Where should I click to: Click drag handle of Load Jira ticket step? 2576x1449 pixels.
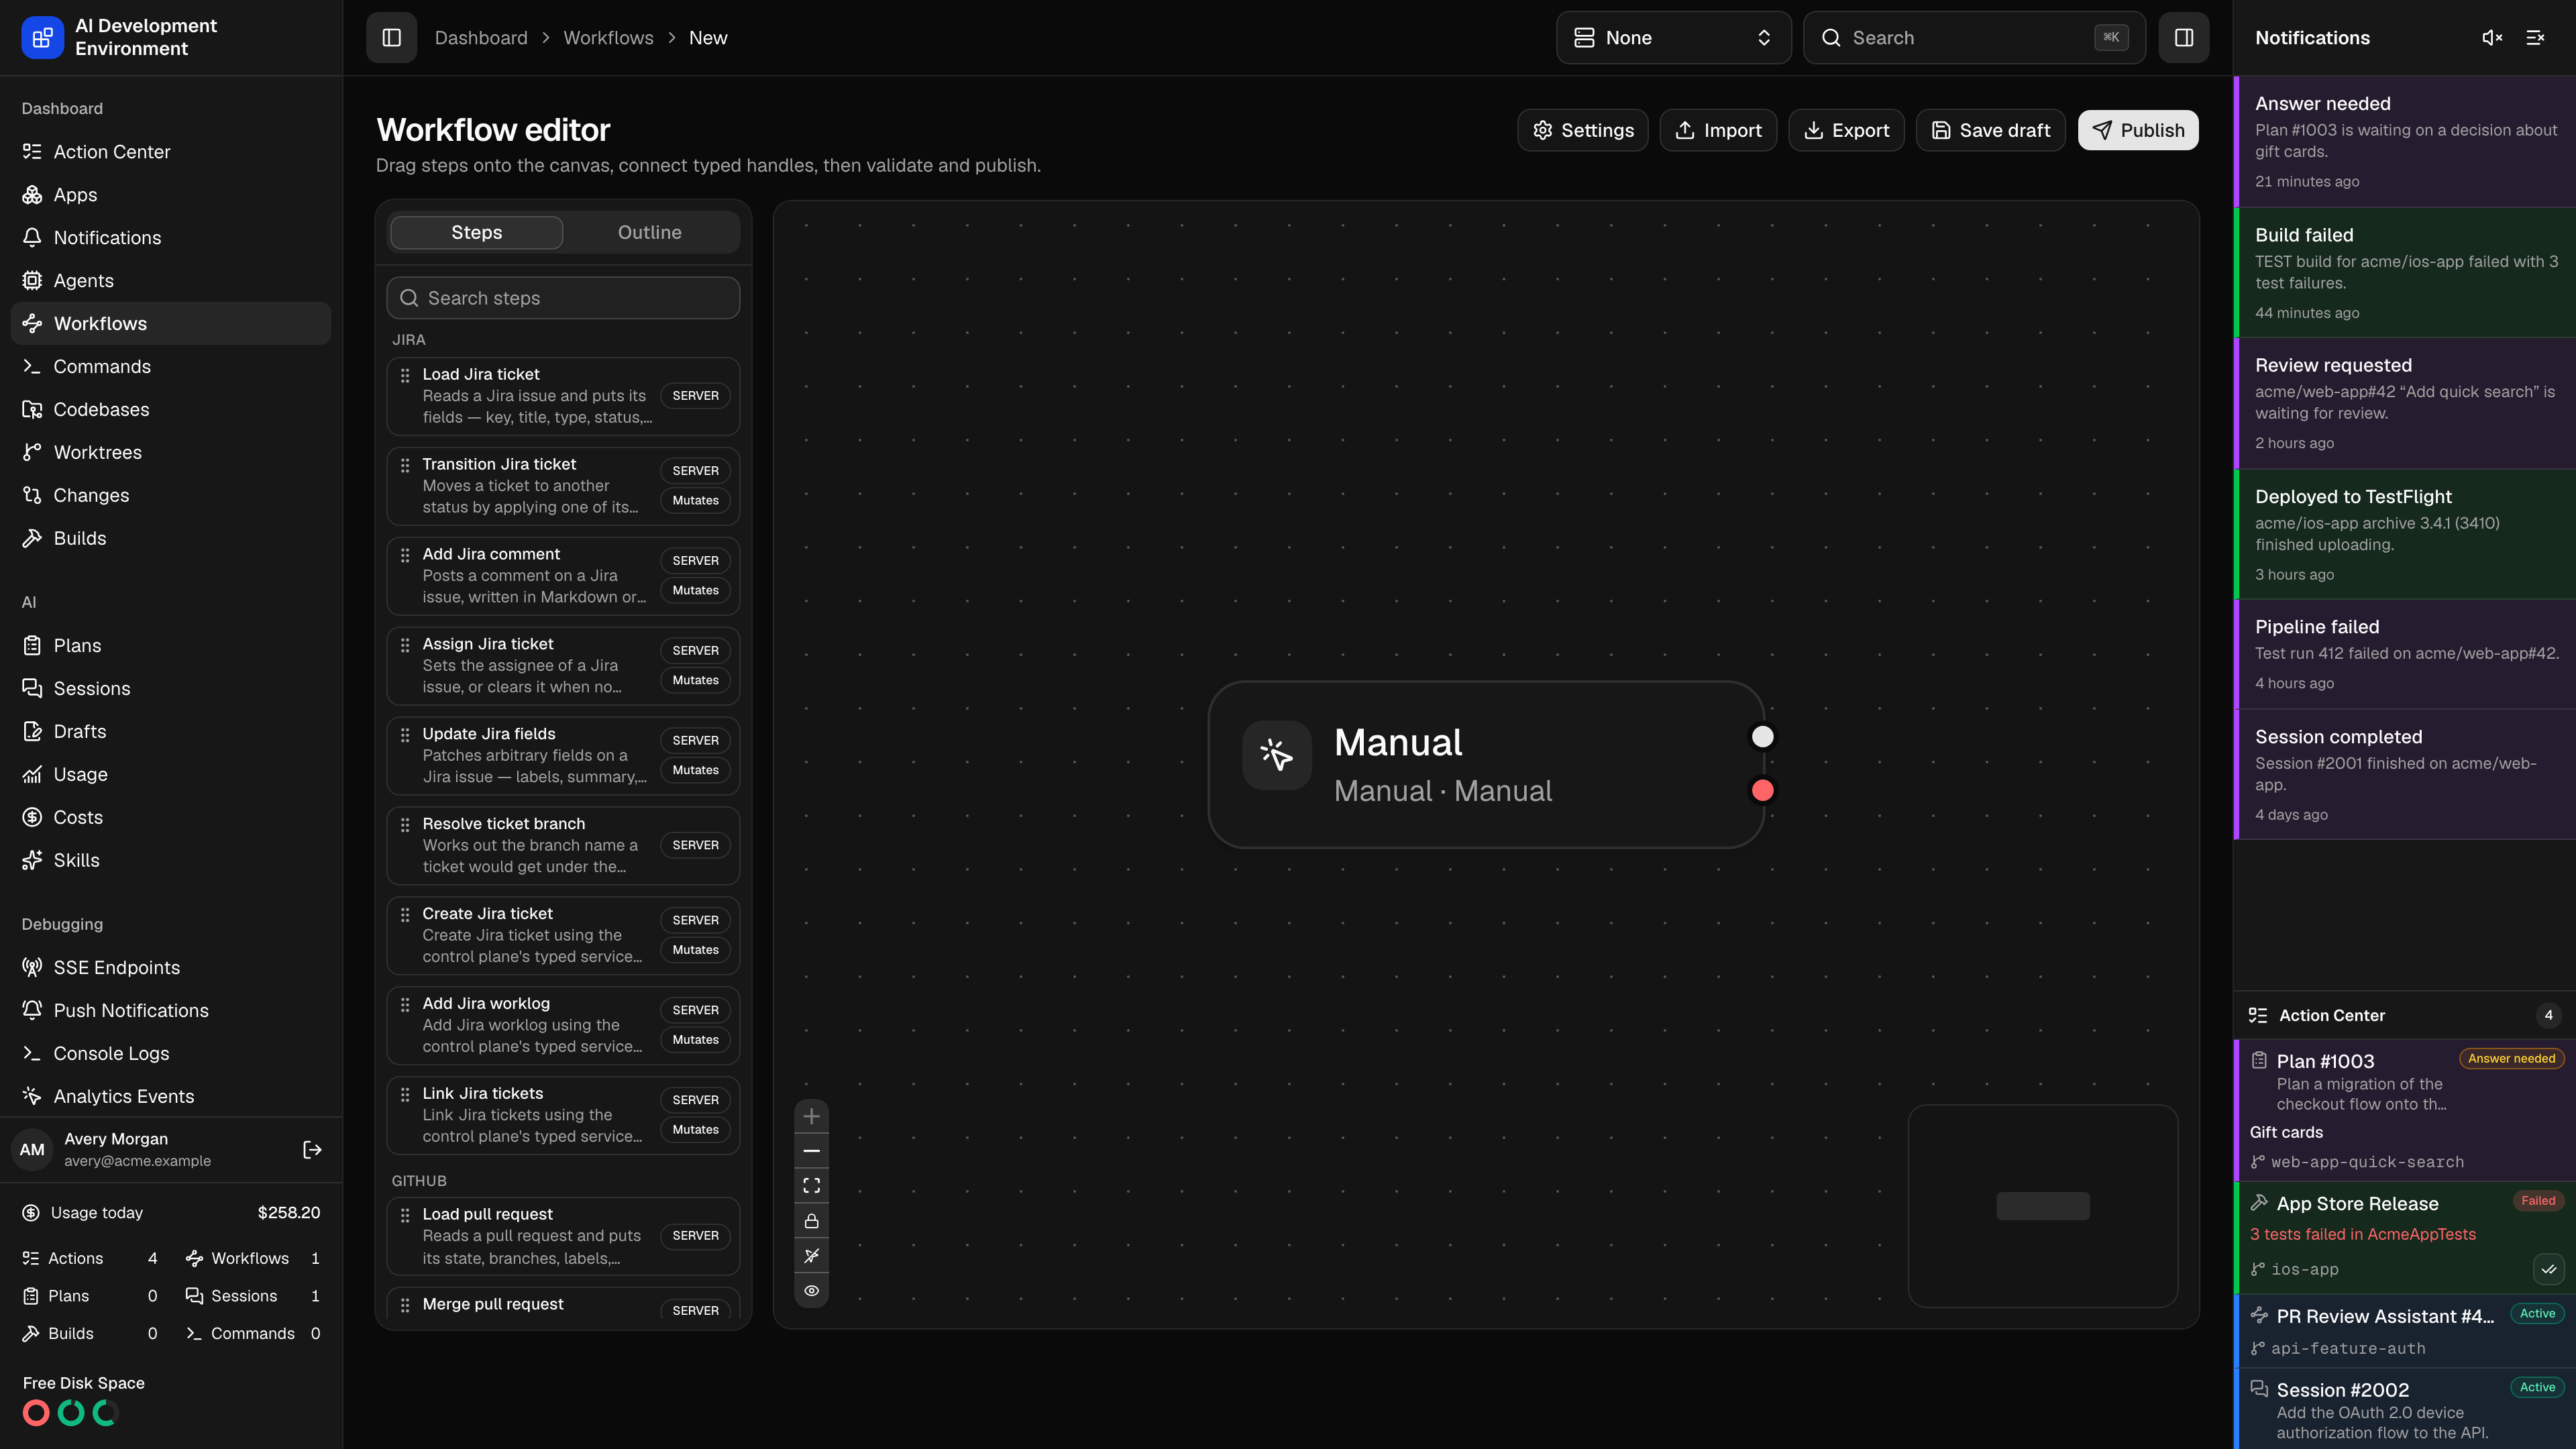coord(405,376)
